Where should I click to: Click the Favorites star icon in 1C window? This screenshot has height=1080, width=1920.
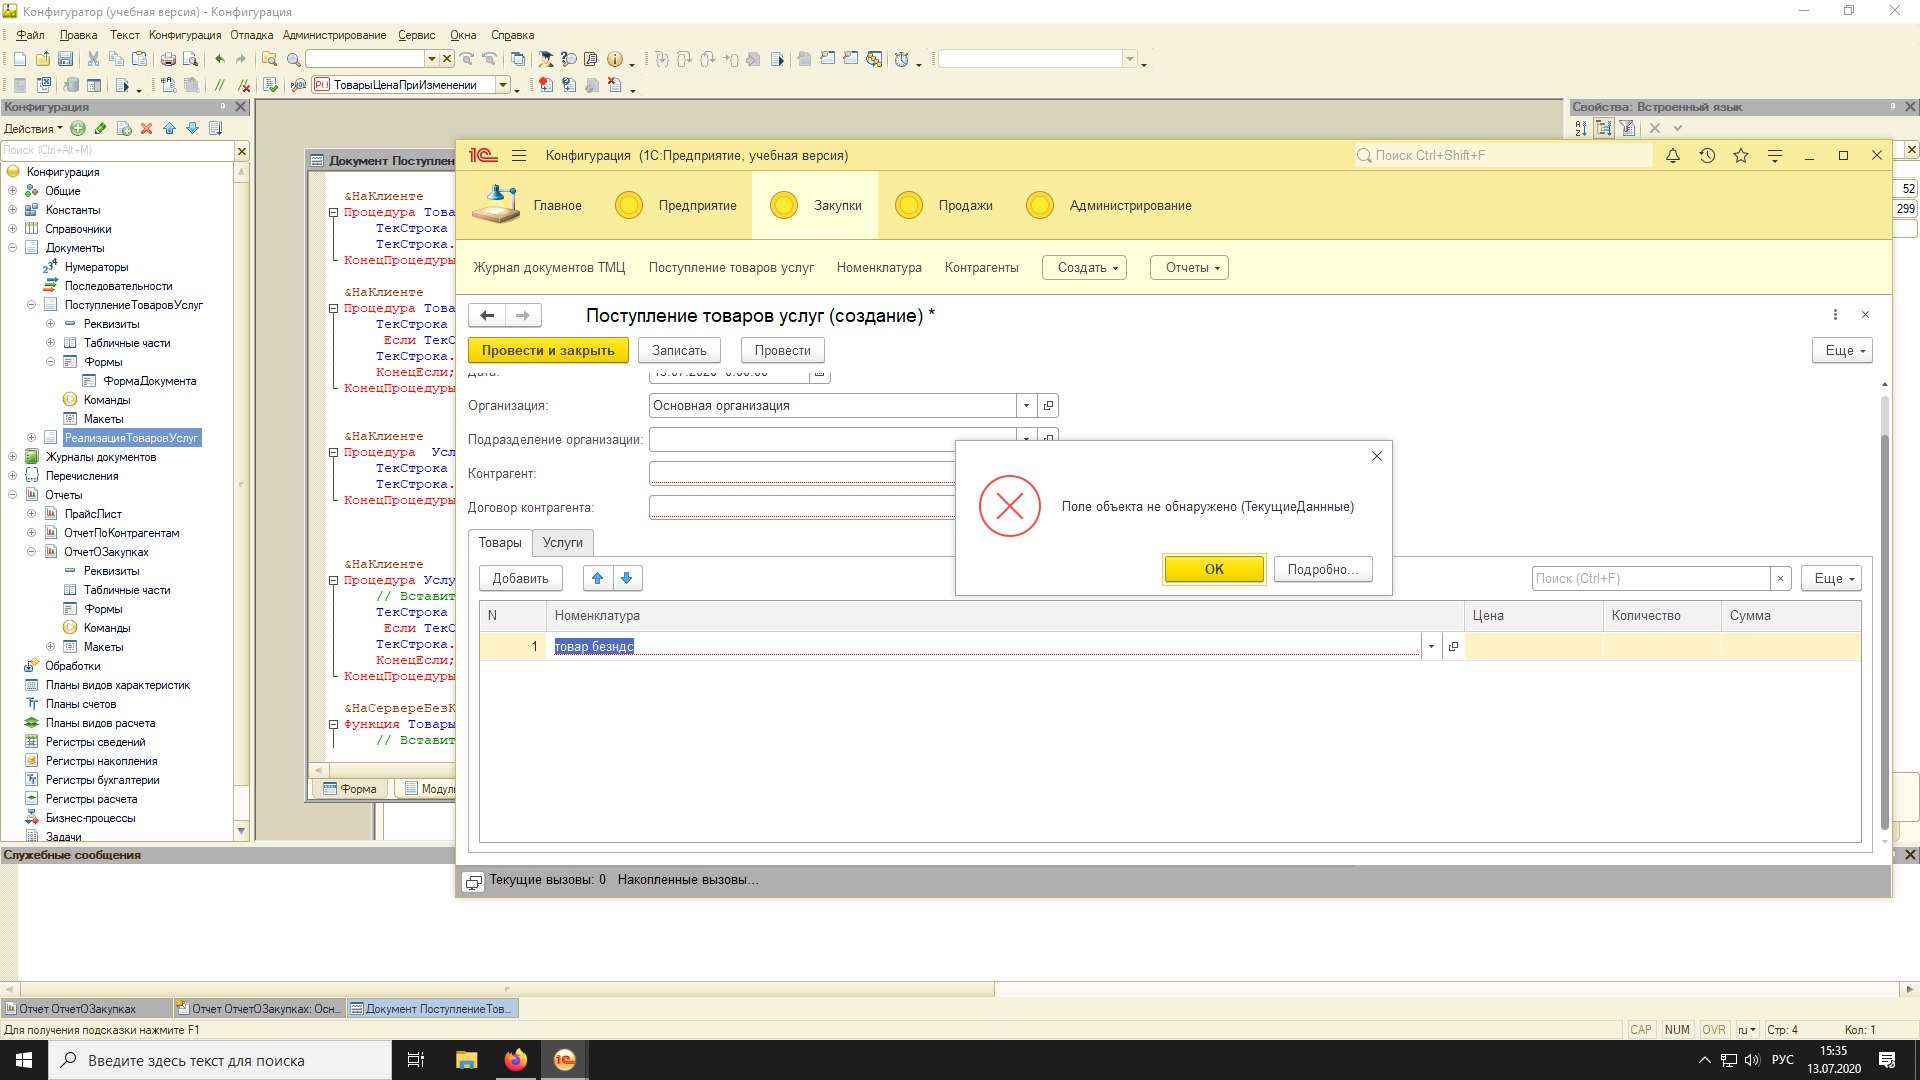1741,155
